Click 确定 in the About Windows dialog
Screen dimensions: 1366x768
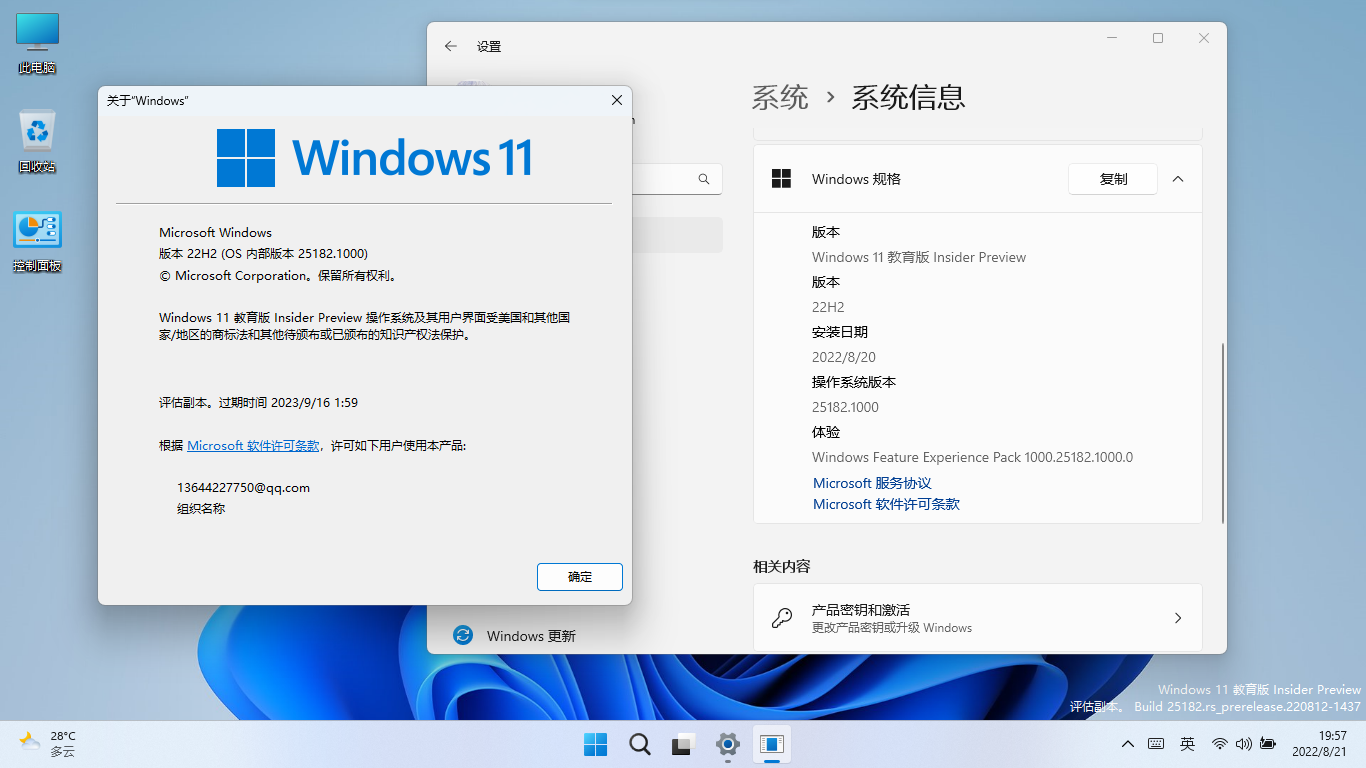coord(580,577)
